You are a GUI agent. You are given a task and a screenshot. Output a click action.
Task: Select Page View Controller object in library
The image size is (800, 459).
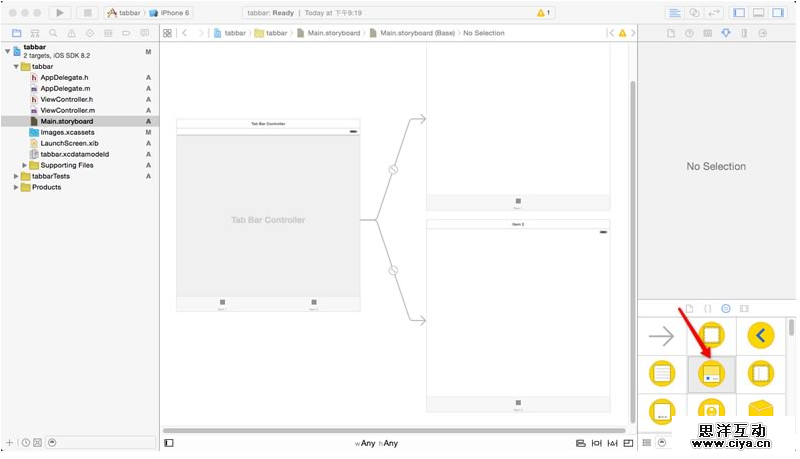[x=662, y=411]
